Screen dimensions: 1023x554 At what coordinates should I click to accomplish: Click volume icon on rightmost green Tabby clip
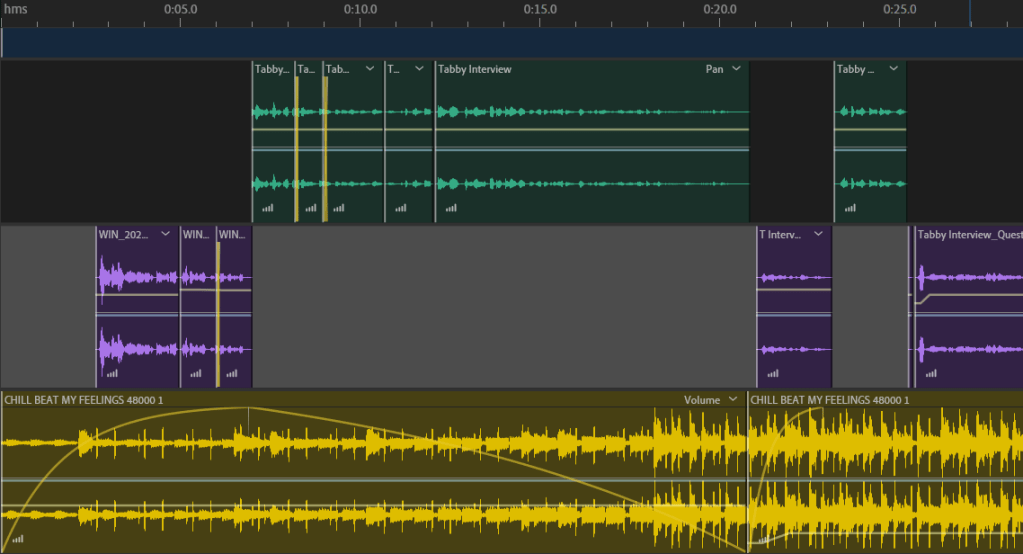click(851, 208)
